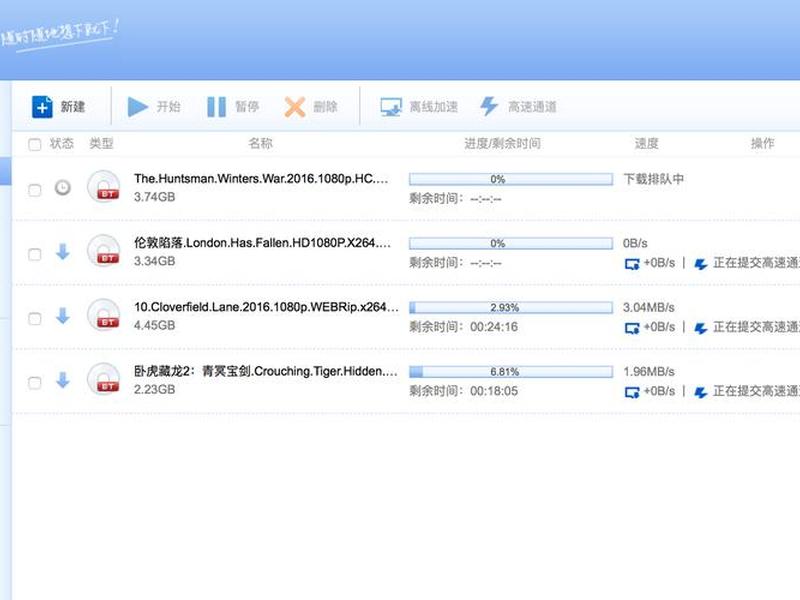Viewport: 800px width, 600px height.
Task: Check the box for 10.Cloverfield.Lane
Action: 35,319
